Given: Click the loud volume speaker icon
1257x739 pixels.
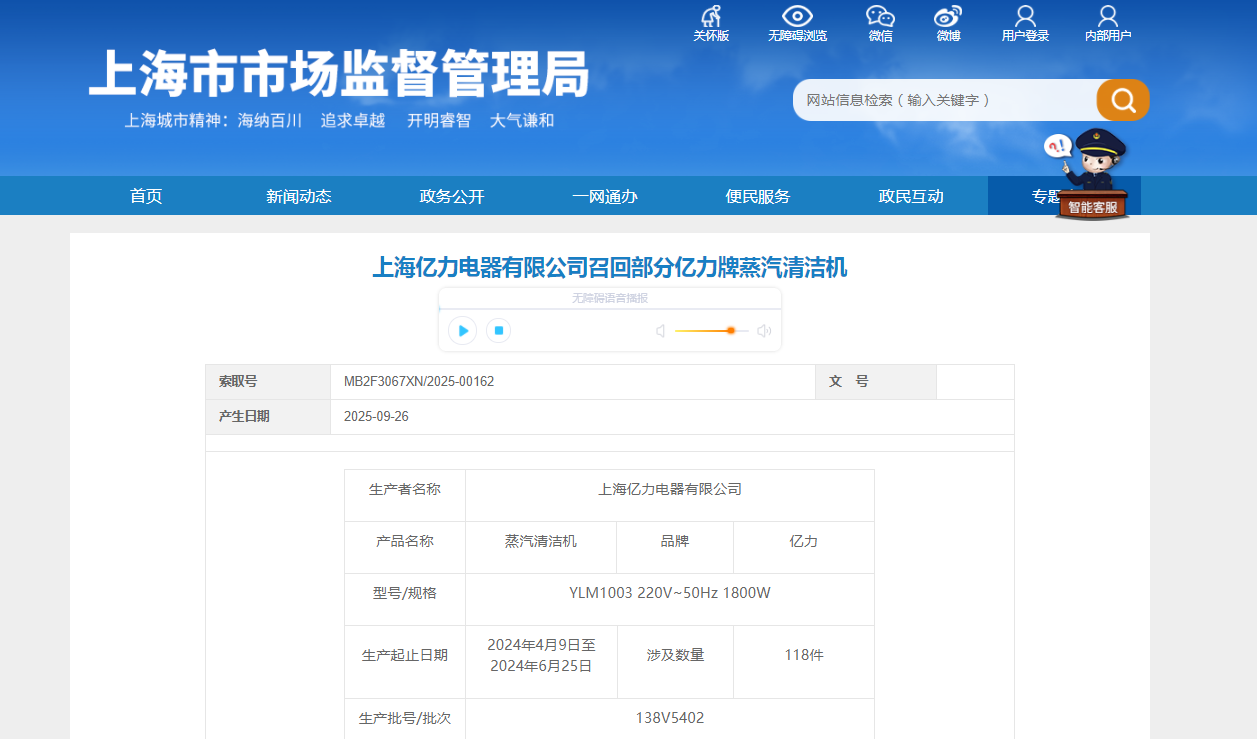Looking at the screenshot, I should point(764,331).
